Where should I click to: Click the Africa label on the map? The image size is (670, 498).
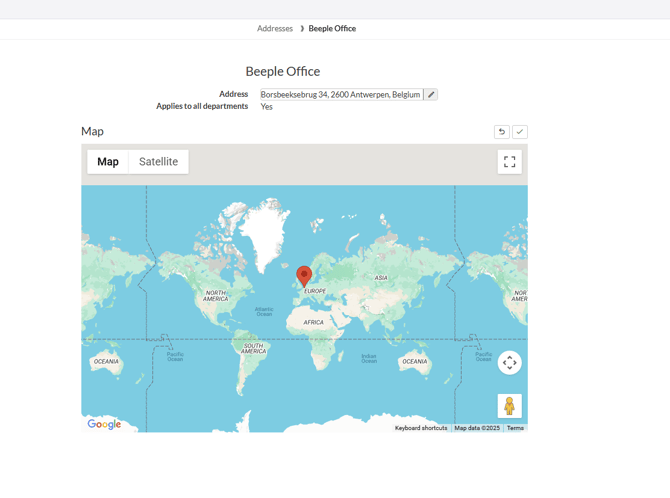(314, 323)
